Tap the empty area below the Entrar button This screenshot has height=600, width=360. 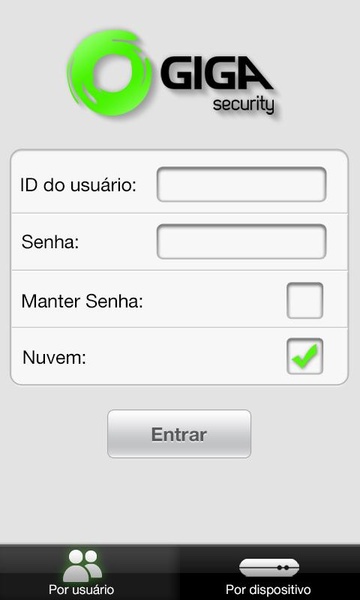pyautogui.click(x=180, y=501)
